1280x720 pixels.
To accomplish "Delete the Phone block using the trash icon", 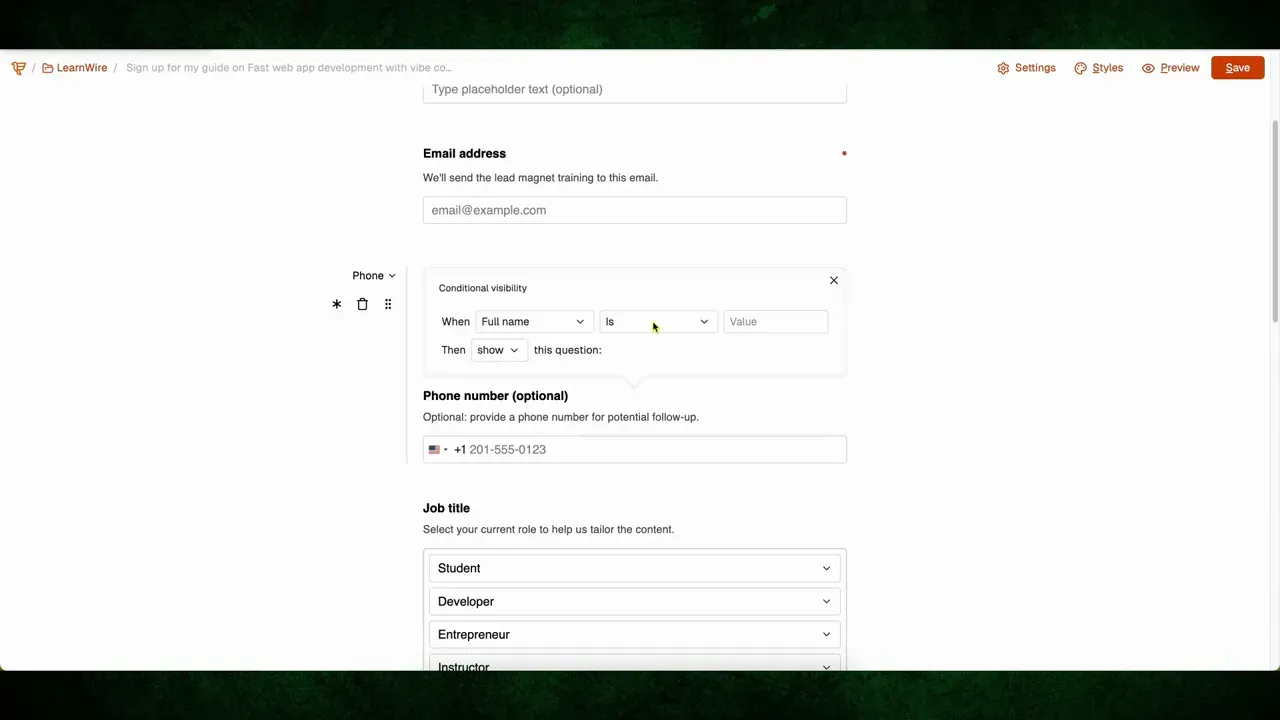I will 362,304.
